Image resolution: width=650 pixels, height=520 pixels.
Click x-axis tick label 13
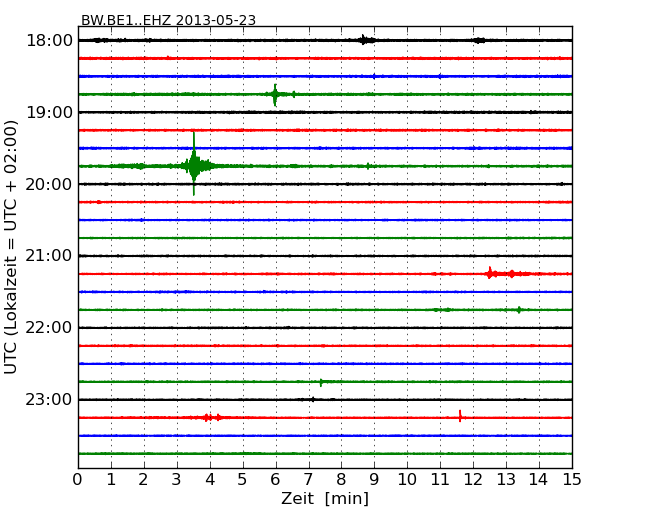pyautogui.click(x=506, y=480)
